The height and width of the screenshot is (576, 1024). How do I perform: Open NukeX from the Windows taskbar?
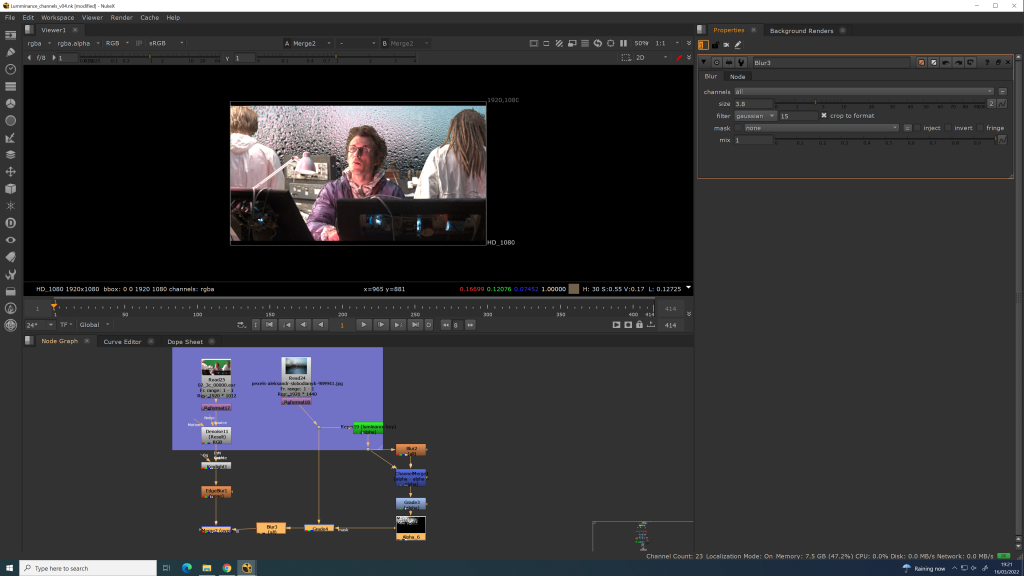pos(247,568)
